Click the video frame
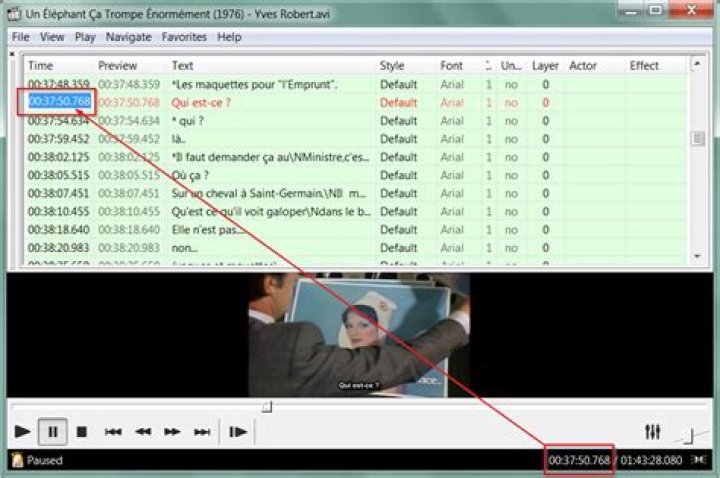Image resolution: width=720 pixels, height=478 pixels. coord(359,335)
